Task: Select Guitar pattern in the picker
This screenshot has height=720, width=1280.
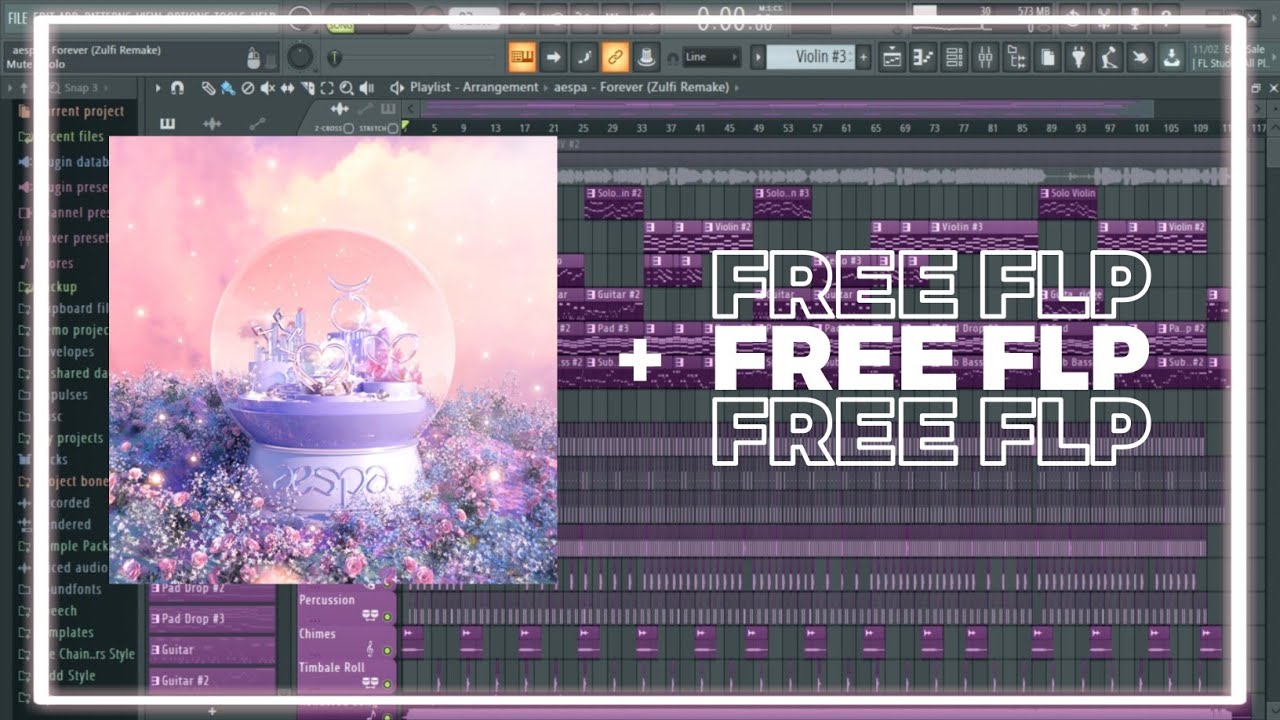Action: [x=212, y=650]
